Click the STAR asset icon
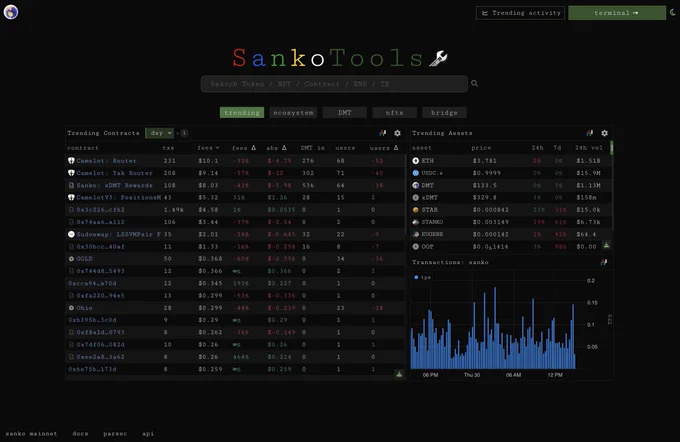 coord(415,210)
